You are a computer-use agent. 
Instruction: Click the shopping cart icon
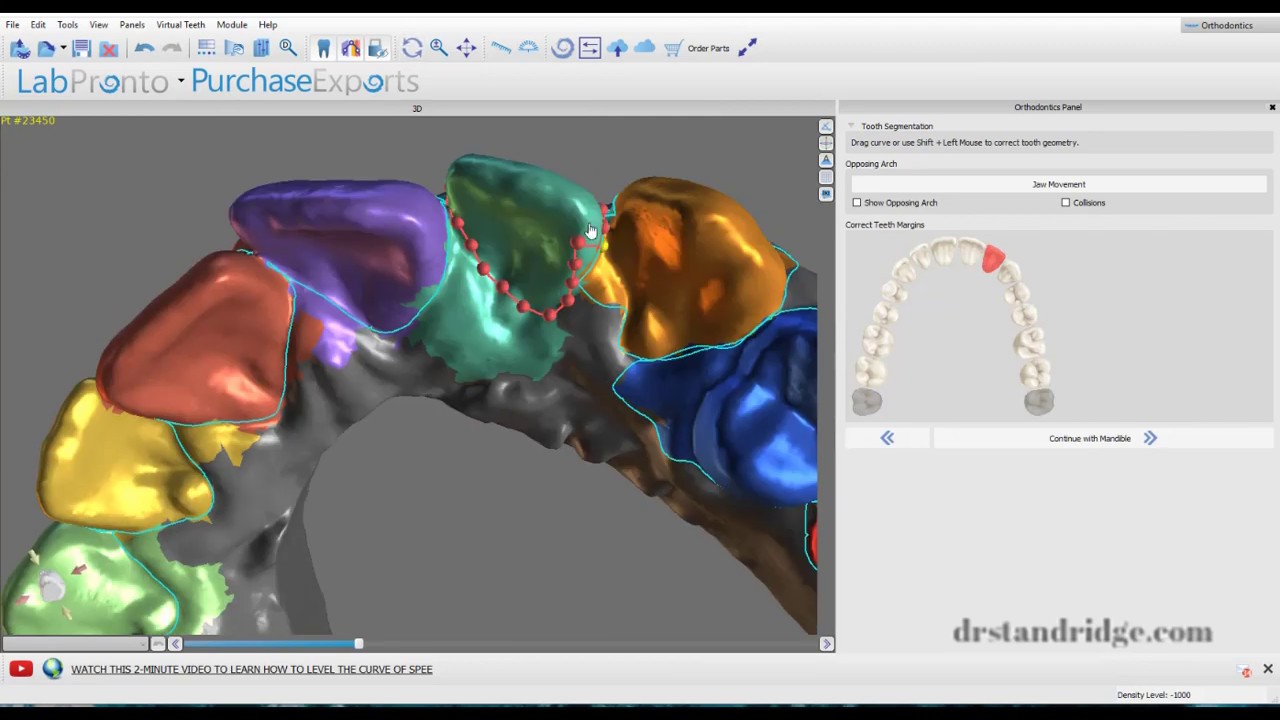point(673,48)
